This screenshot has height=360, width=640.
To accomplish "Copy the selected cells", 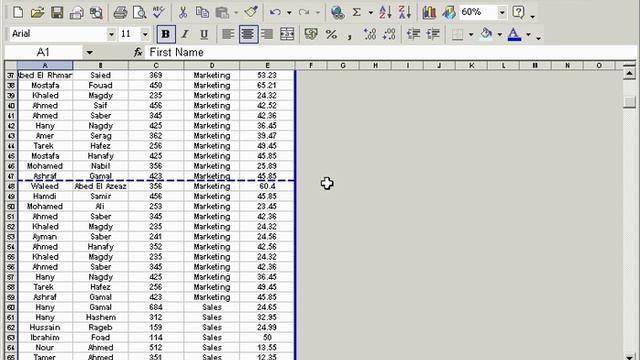I will pyautogui.click(x=202, y=13).
